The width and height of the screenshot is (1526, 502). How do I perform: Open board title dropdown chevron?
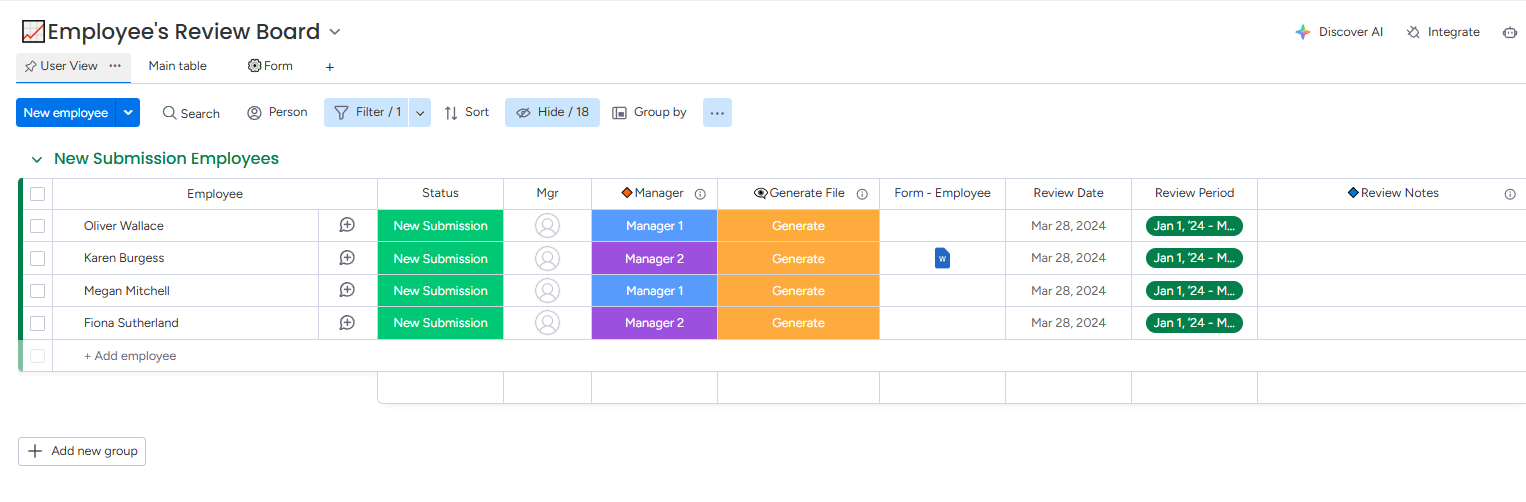pyautogui.click(x=335, y=32)
